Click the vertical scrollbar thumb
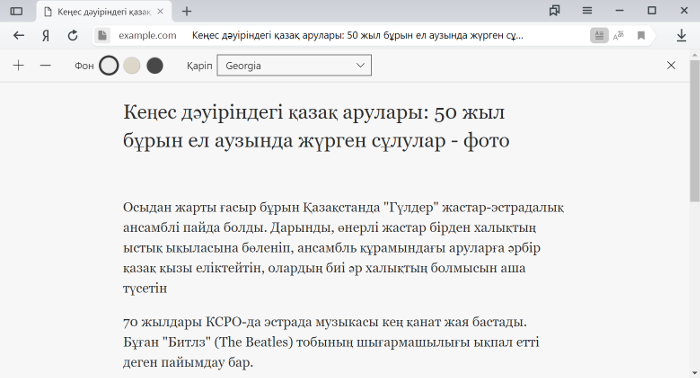This screenshot has height=378, width=700. coord(695,130)
